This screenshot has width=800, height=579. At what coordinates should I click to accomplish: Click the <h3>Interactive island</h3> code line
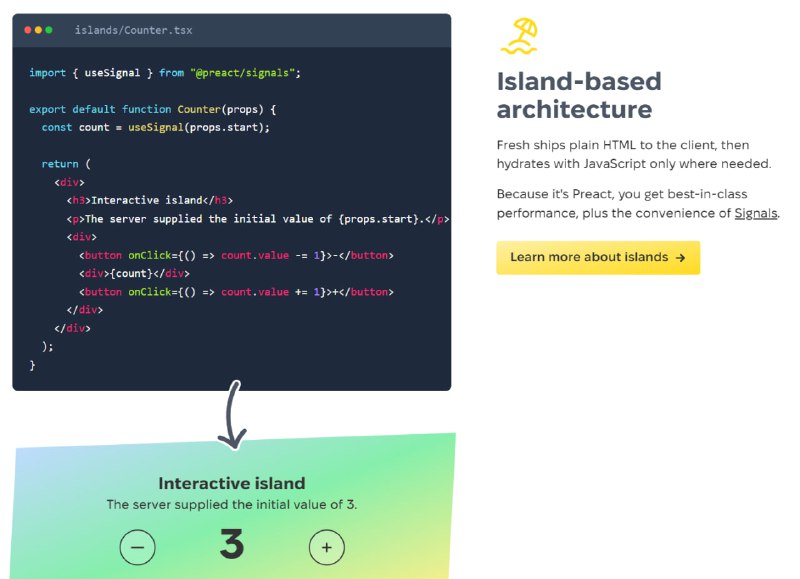tap(149, 200)
